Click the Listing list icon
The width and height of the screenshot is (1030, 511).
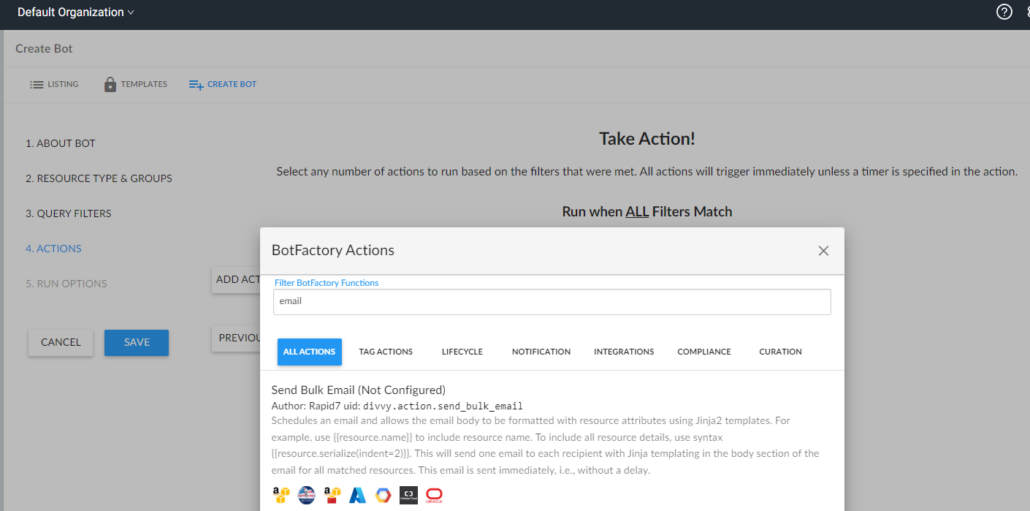click(37, 85)
